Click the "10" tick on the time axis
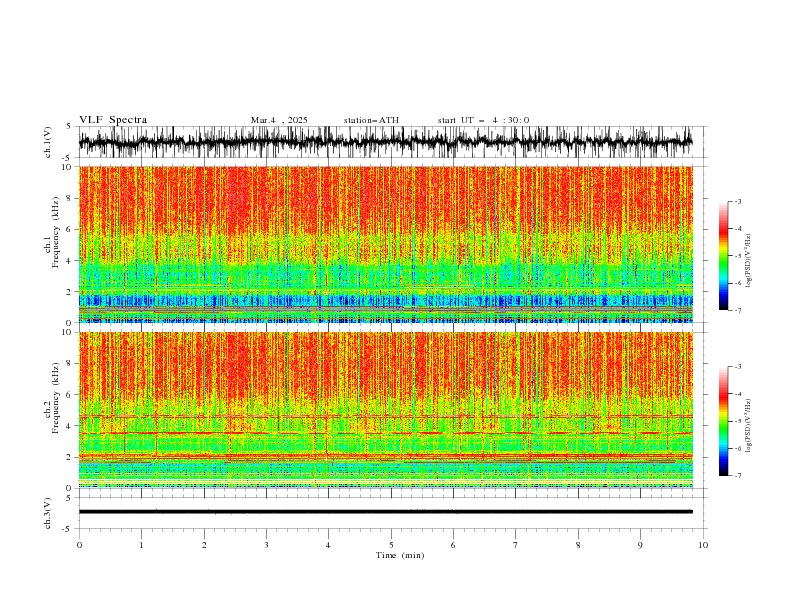792x612 pixels. click(x=703, y=545)
